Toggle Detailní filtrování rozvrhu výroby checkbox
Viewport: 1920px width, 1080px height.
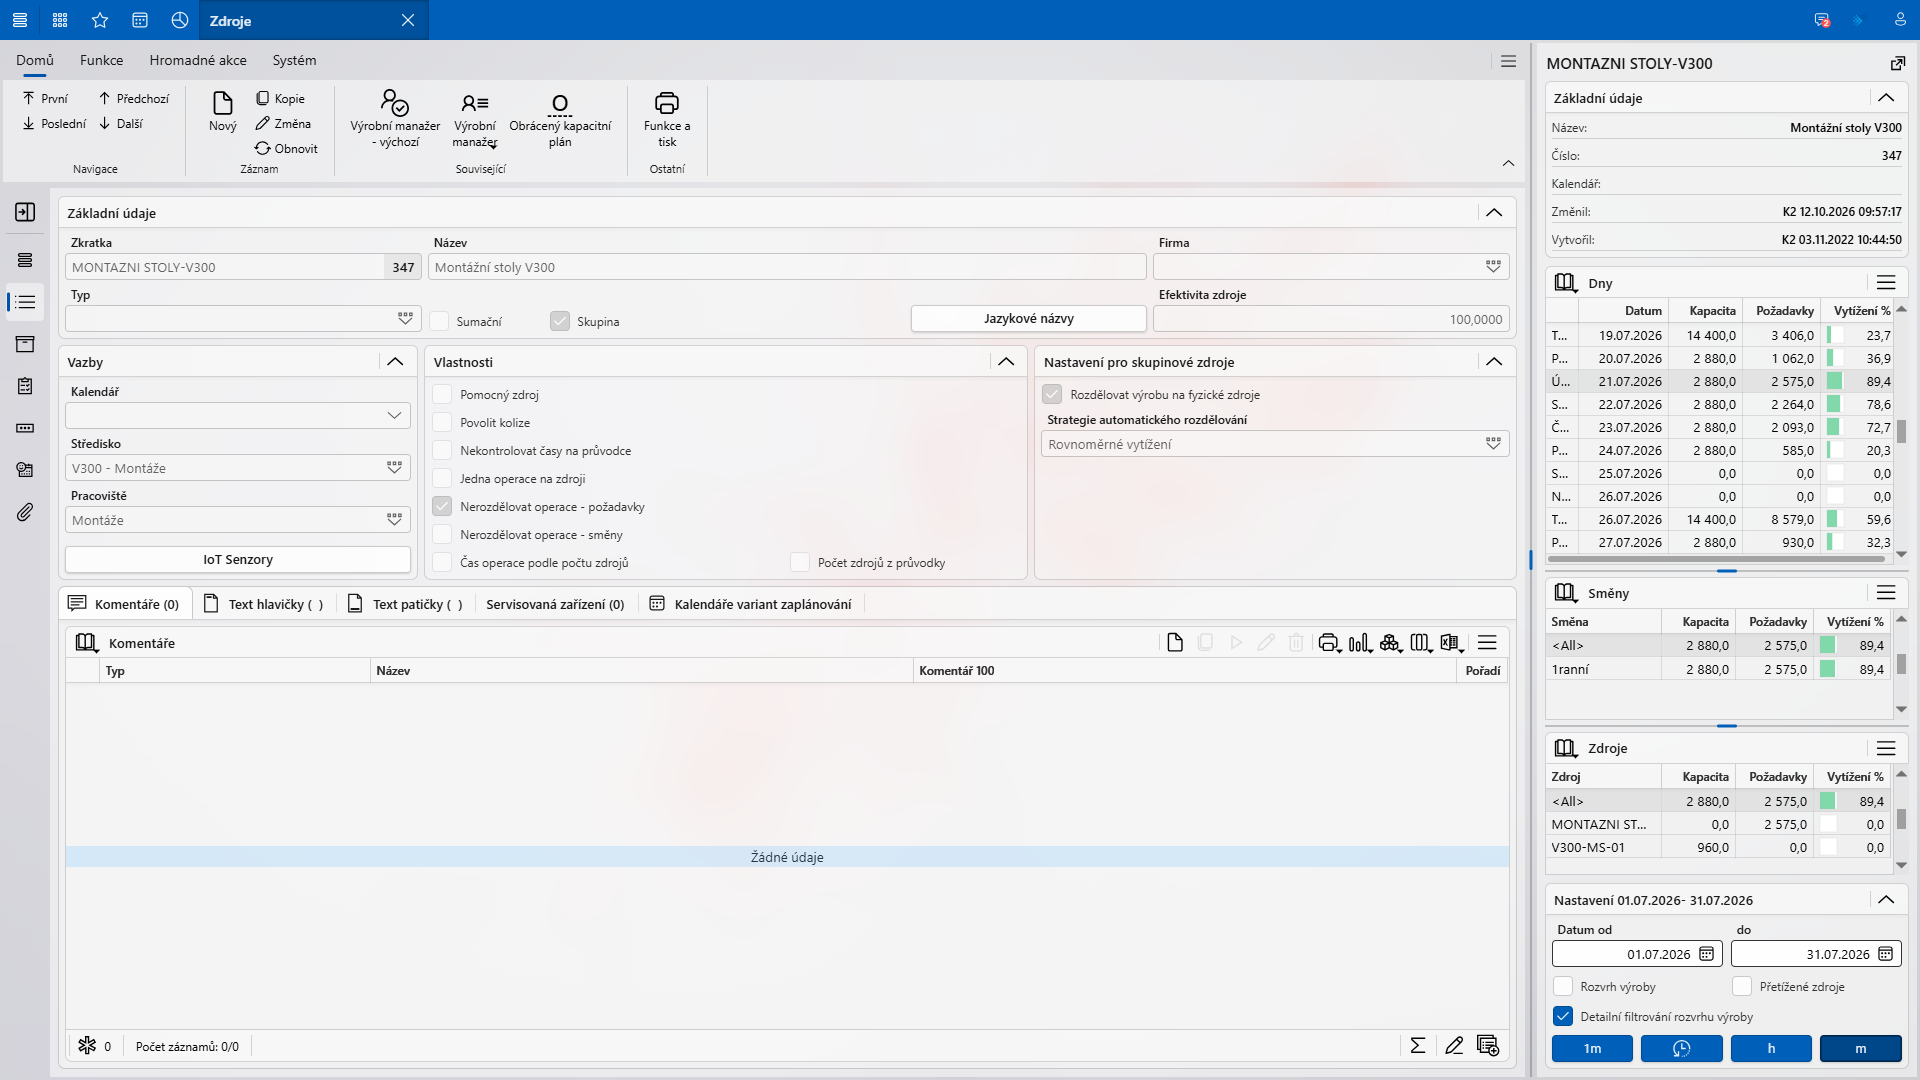tap(1563, 1016)
